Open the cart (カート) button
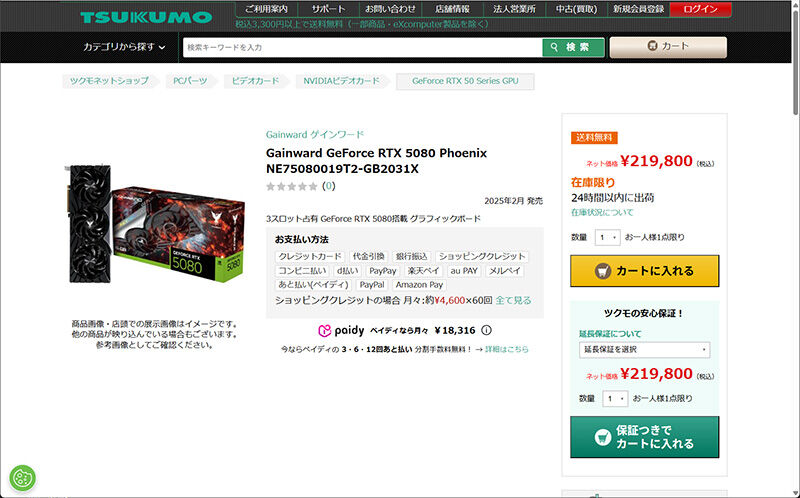The height and width of the screenshot is (498, 800). [668, 46]
